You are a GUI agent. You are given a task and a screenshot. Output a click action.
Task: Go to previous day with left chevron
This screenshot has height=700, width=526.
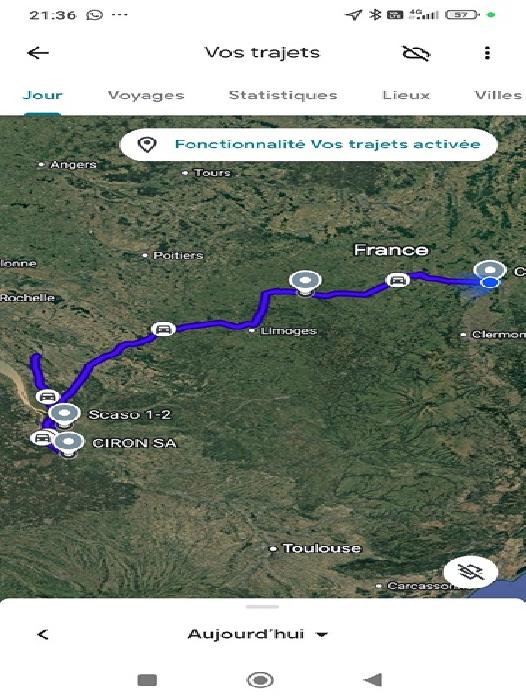click(43, 634)
